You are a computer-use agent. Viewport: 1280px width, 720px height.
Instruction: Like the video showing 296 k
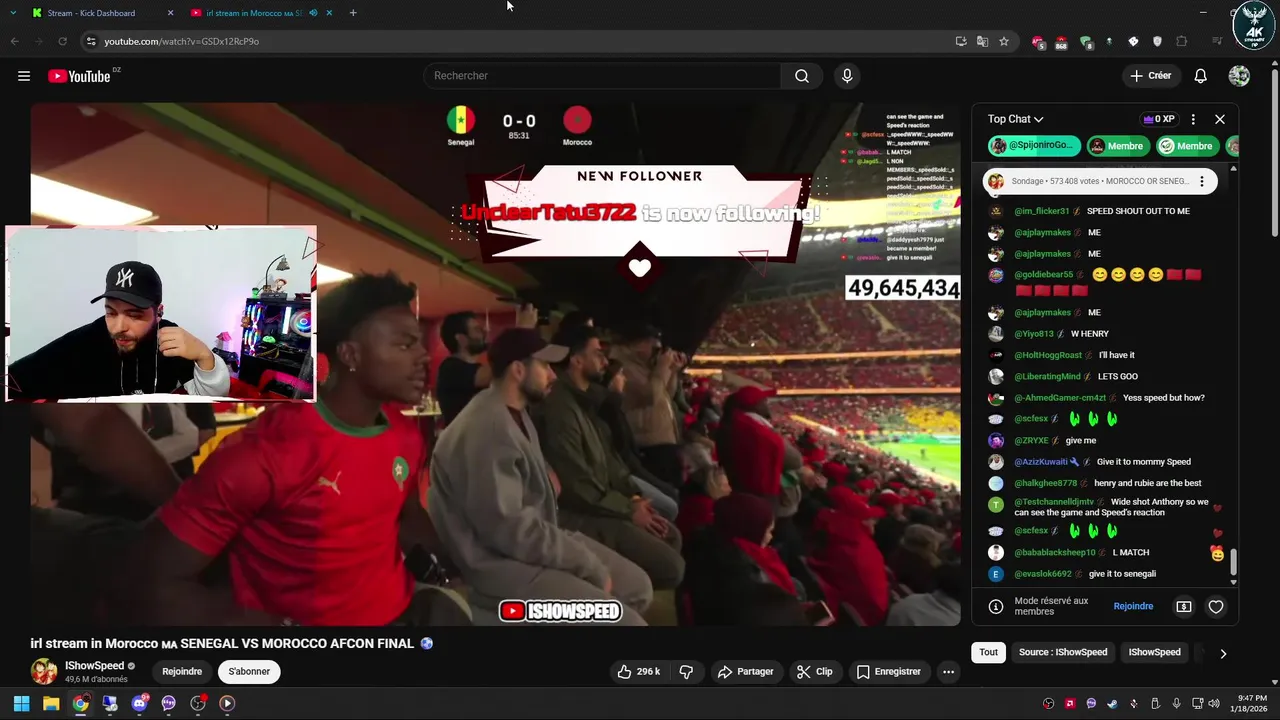pos(639,672)
